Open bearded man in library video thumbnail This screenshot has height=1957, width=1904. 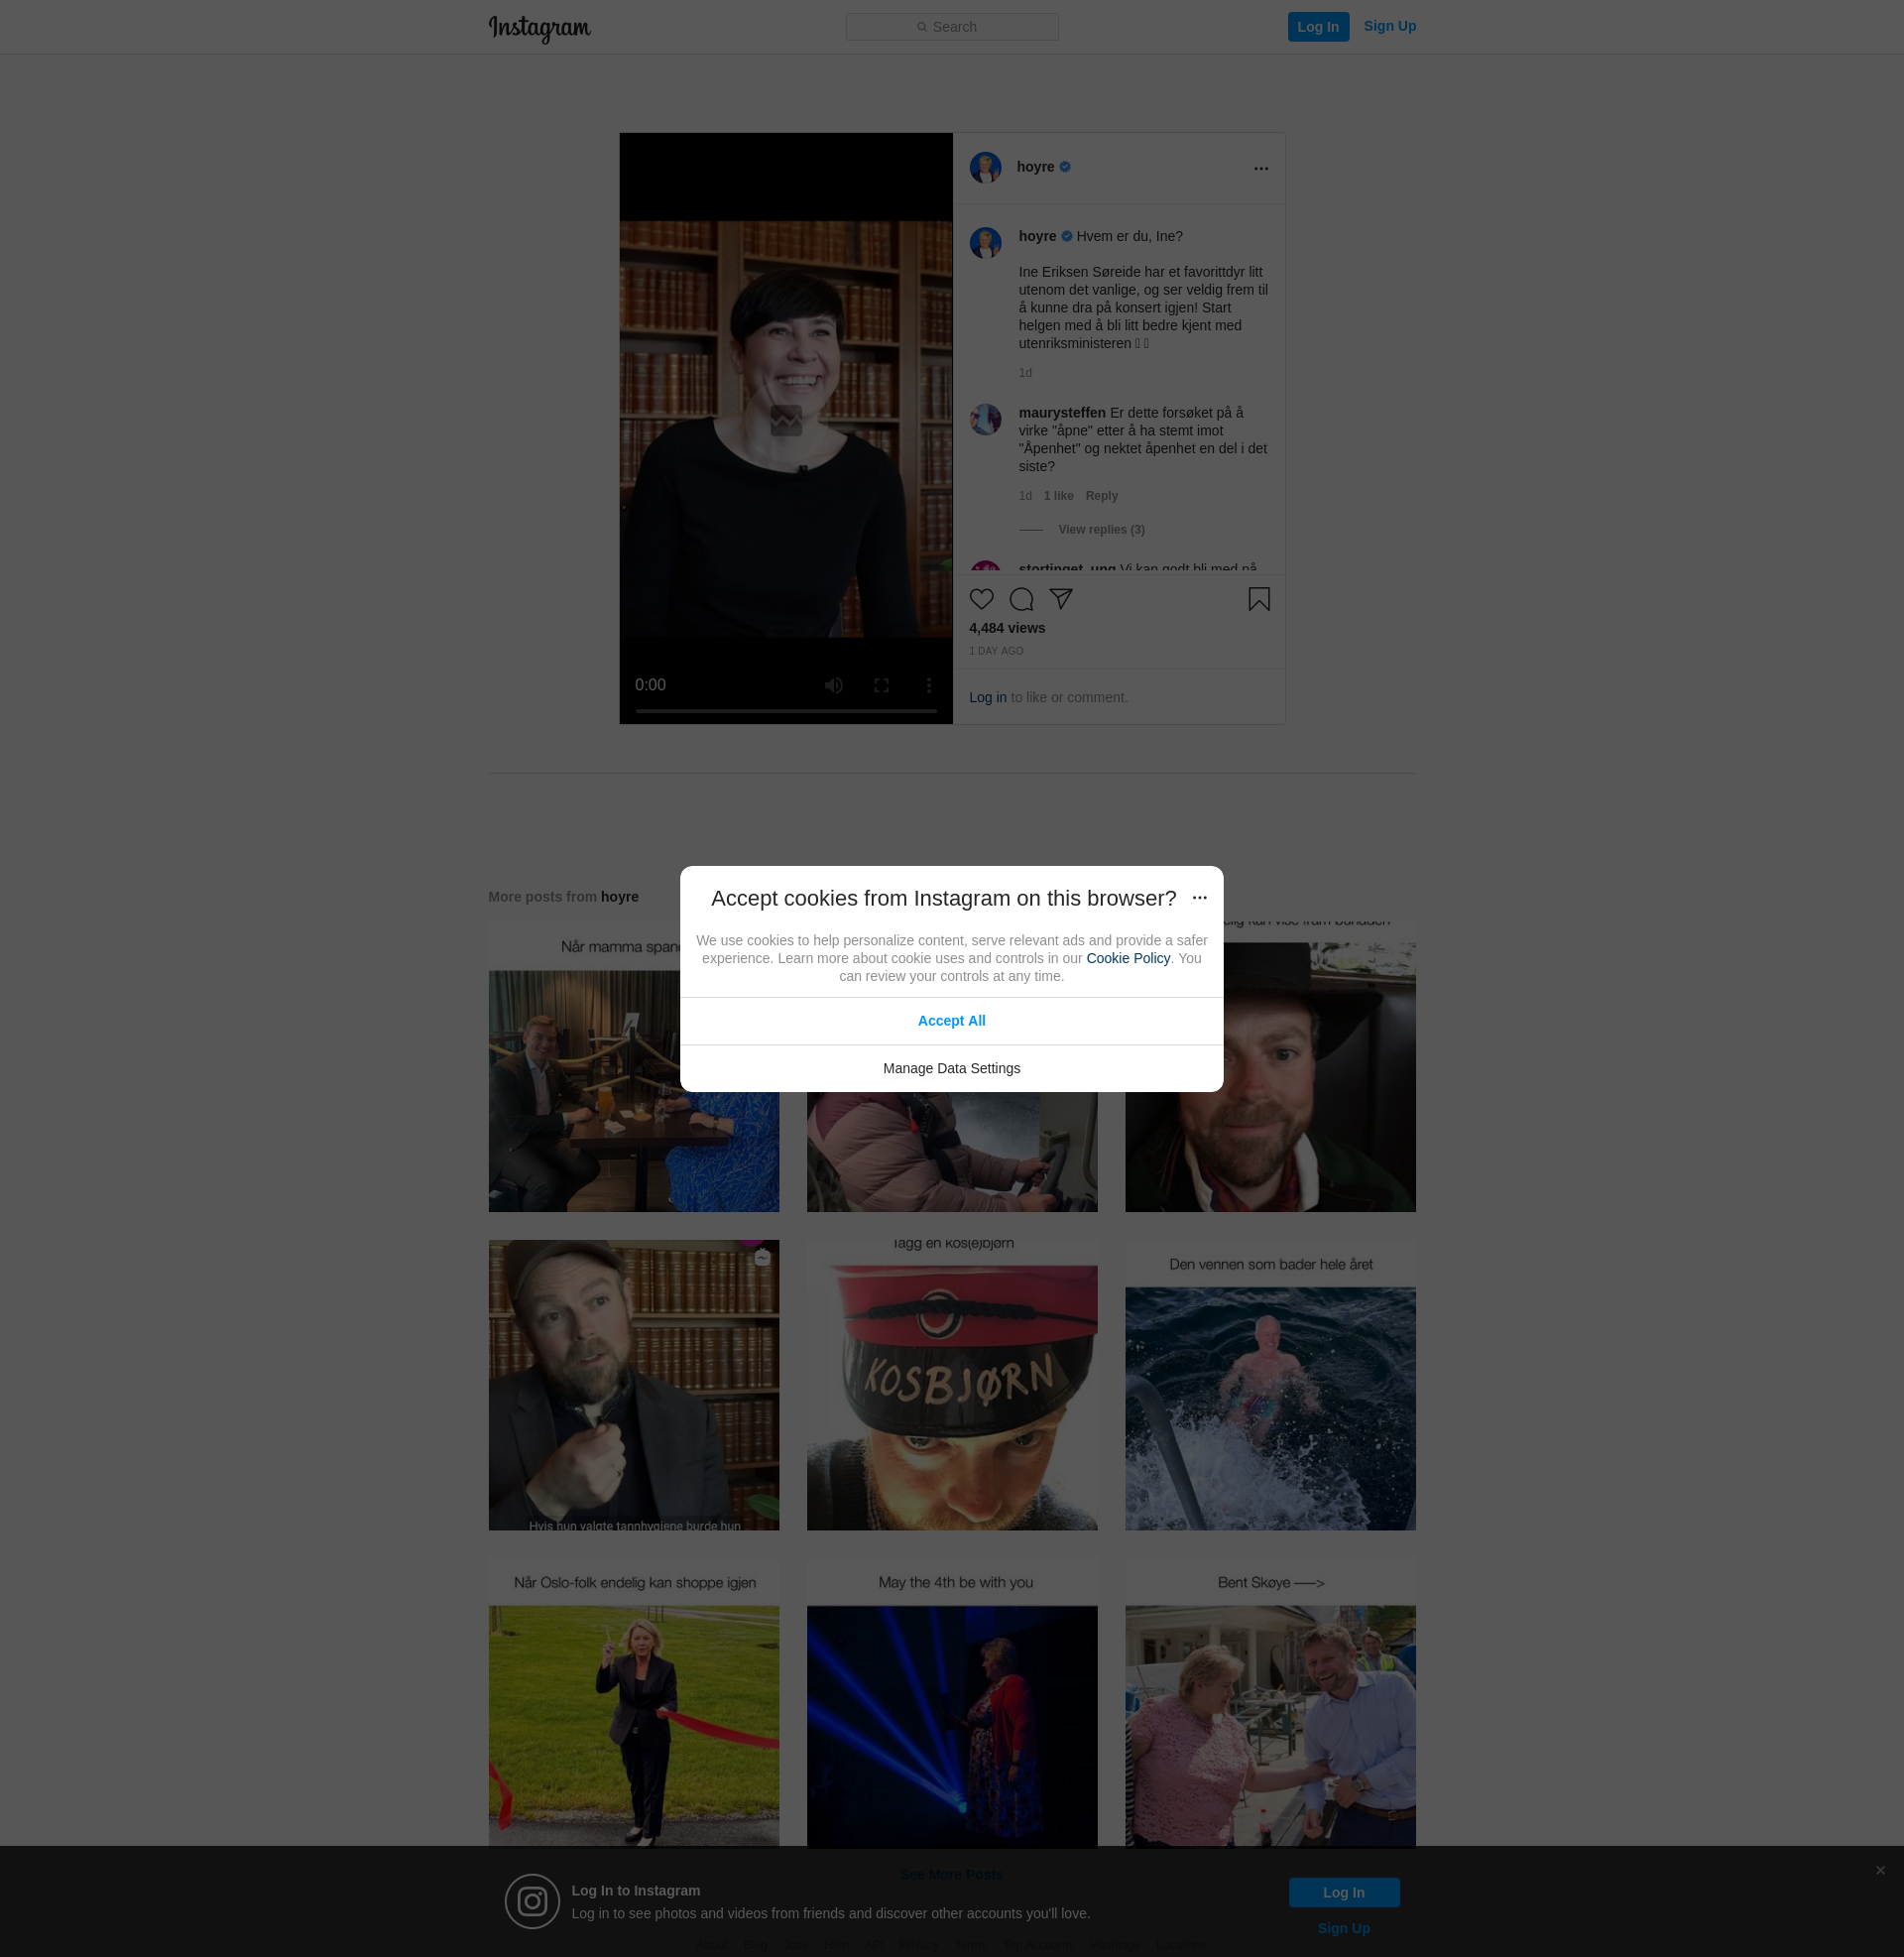pyautogui.click(x=633, y=1385)
